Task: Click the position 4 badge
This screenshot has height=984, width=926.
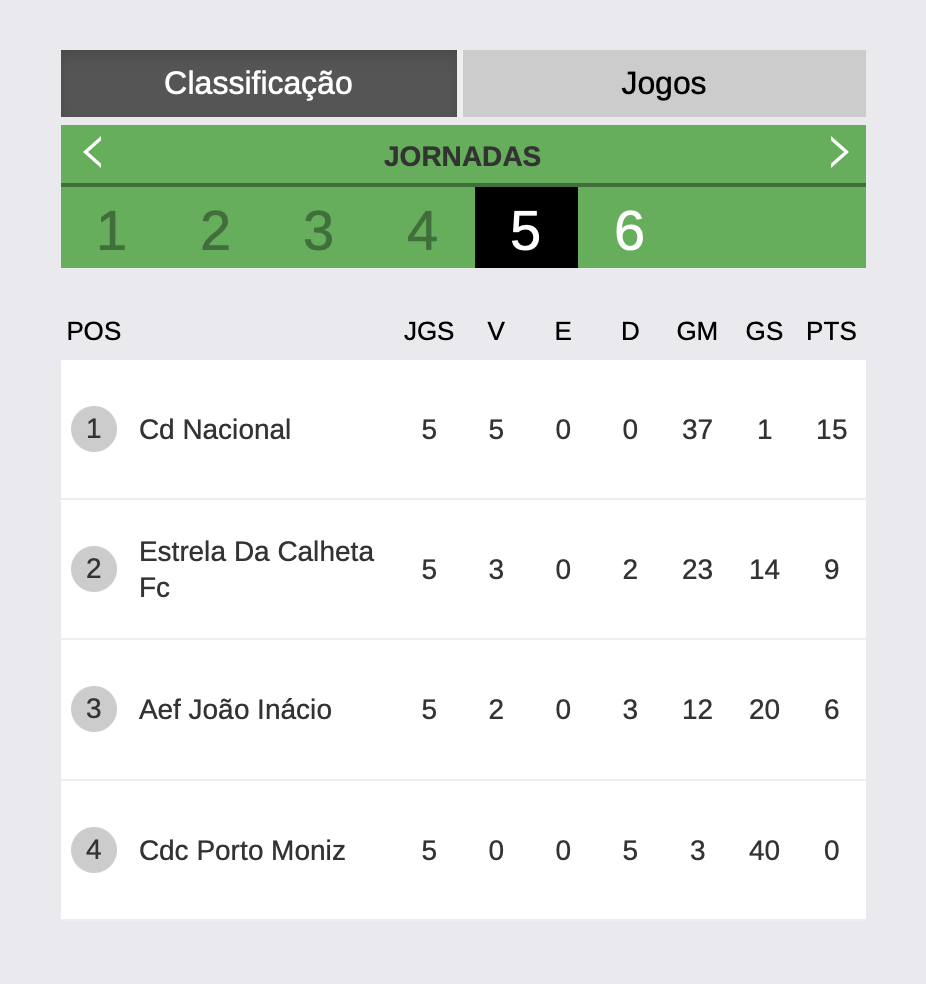Action: (x=94, y=850)
